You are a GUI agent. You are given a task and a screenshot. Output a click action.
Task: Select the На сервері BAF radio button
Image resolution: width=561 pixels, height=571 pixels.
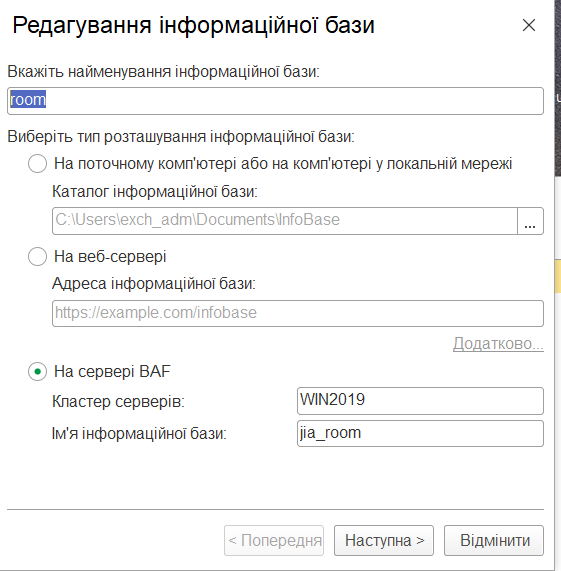point(37,371)
